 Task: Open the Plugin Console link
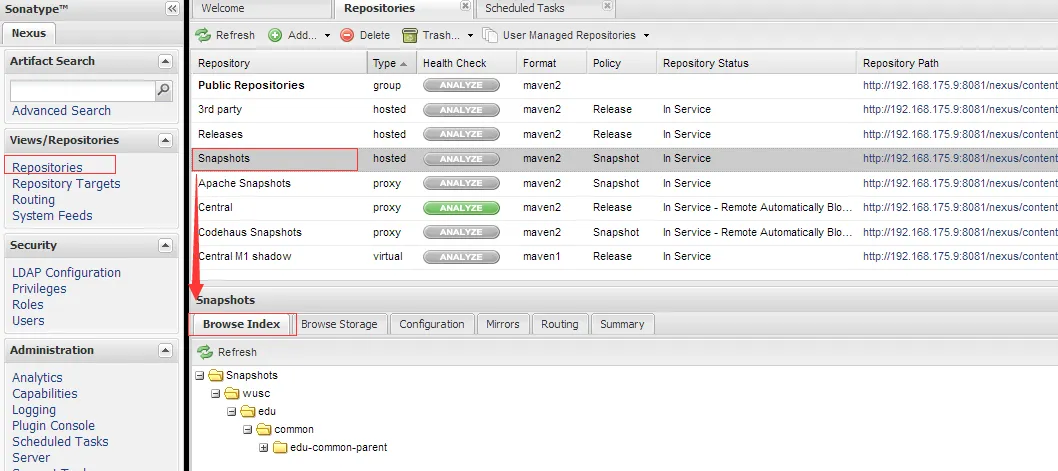tap(53, 426)
